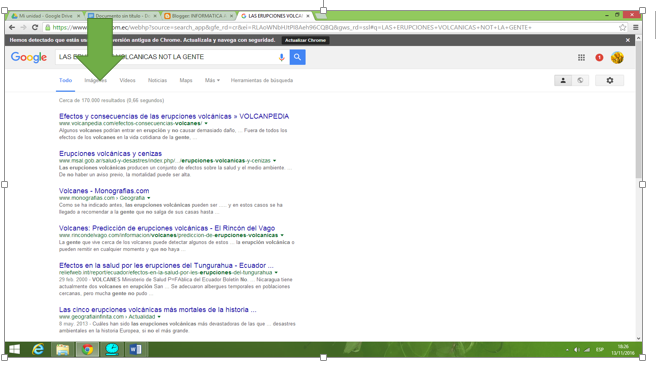Screen dimensions: 656x376
Task: Switch to global results icon
Action: click(x=580, y=80)
